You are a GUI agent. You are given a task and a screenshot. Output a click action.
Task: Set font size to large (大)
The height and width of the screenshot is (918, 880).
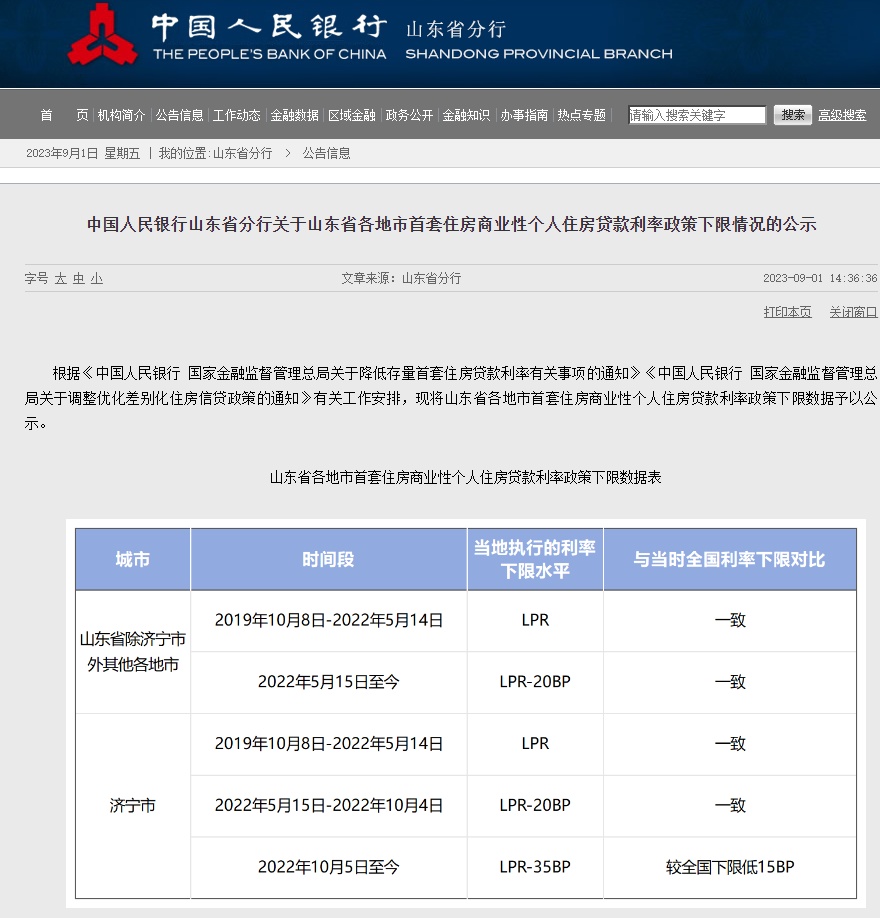[x=60, y=279]
